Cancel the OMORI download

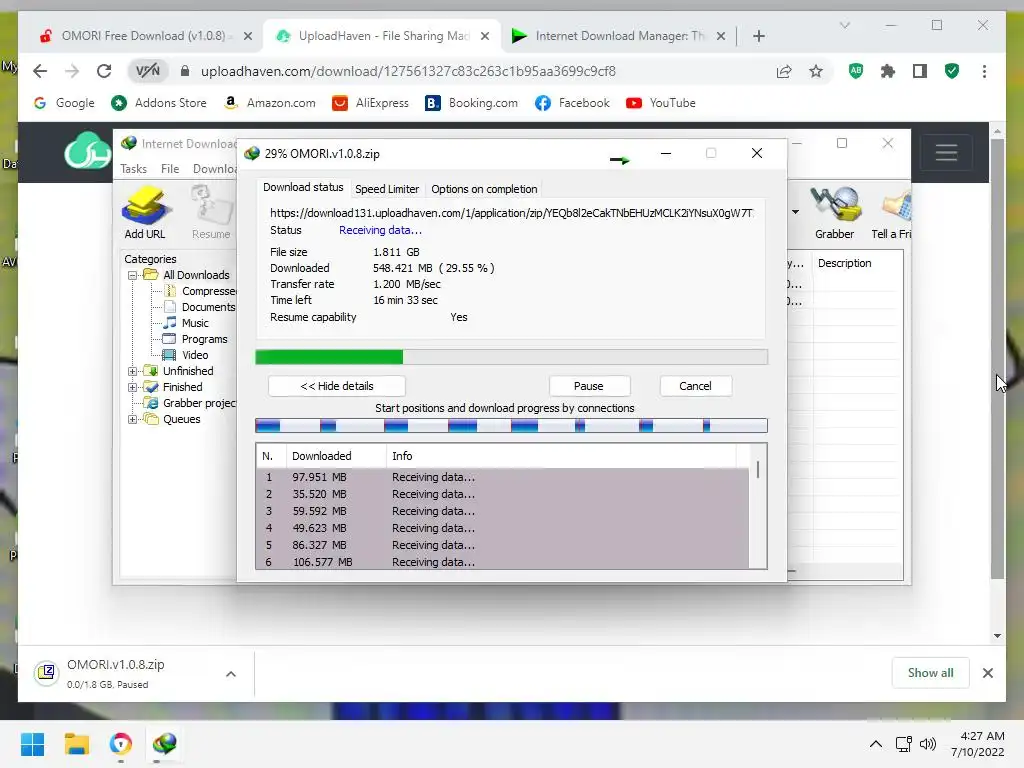tap(695, 386)
